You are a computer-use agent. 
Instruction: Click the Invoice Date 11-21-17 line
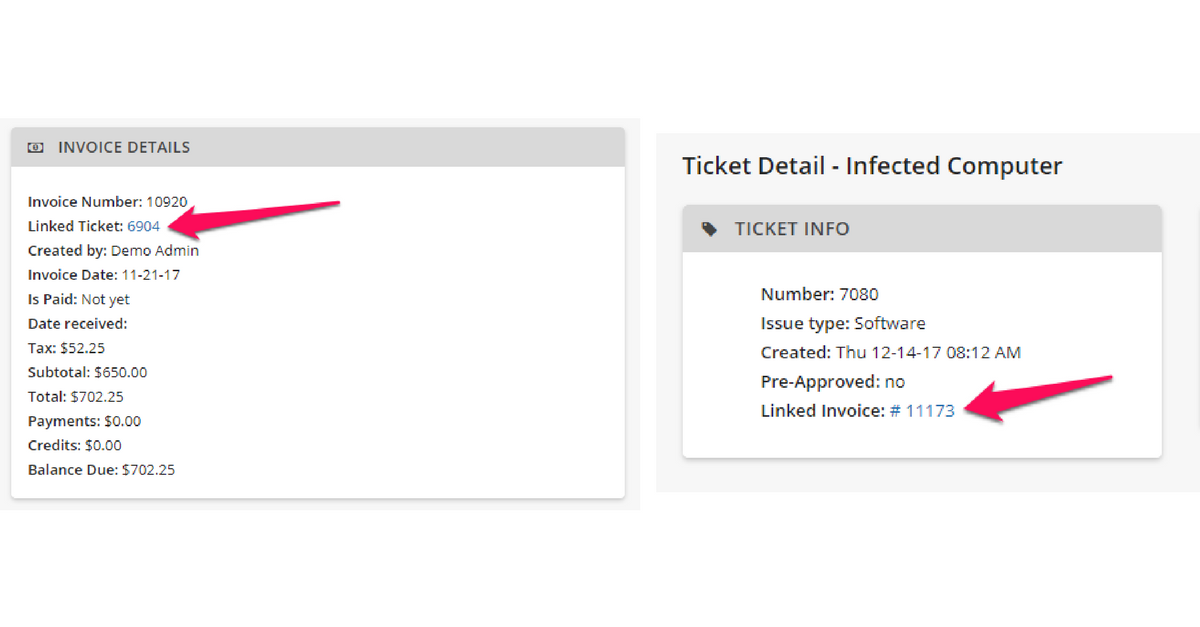(104, 274)
